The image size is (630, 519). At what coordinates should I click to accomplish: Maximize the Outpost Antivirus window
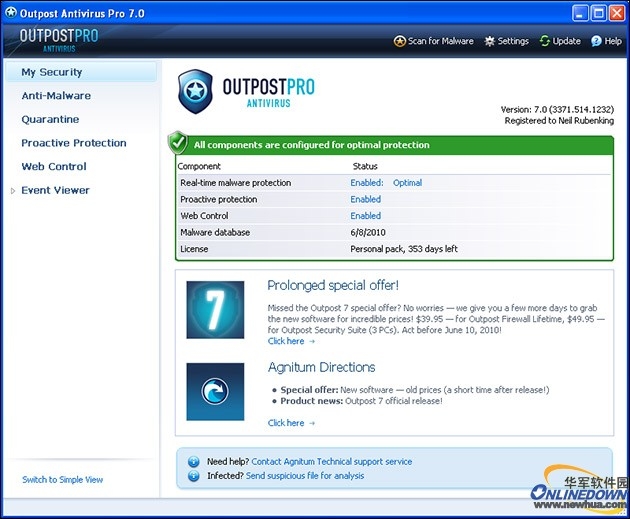(x=599, y=13)
